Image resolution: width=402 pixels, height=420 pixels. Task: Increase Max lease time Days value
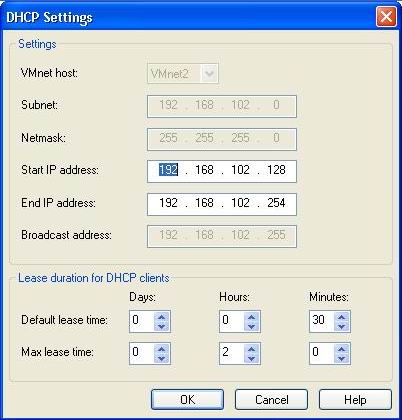pos(162,349)
